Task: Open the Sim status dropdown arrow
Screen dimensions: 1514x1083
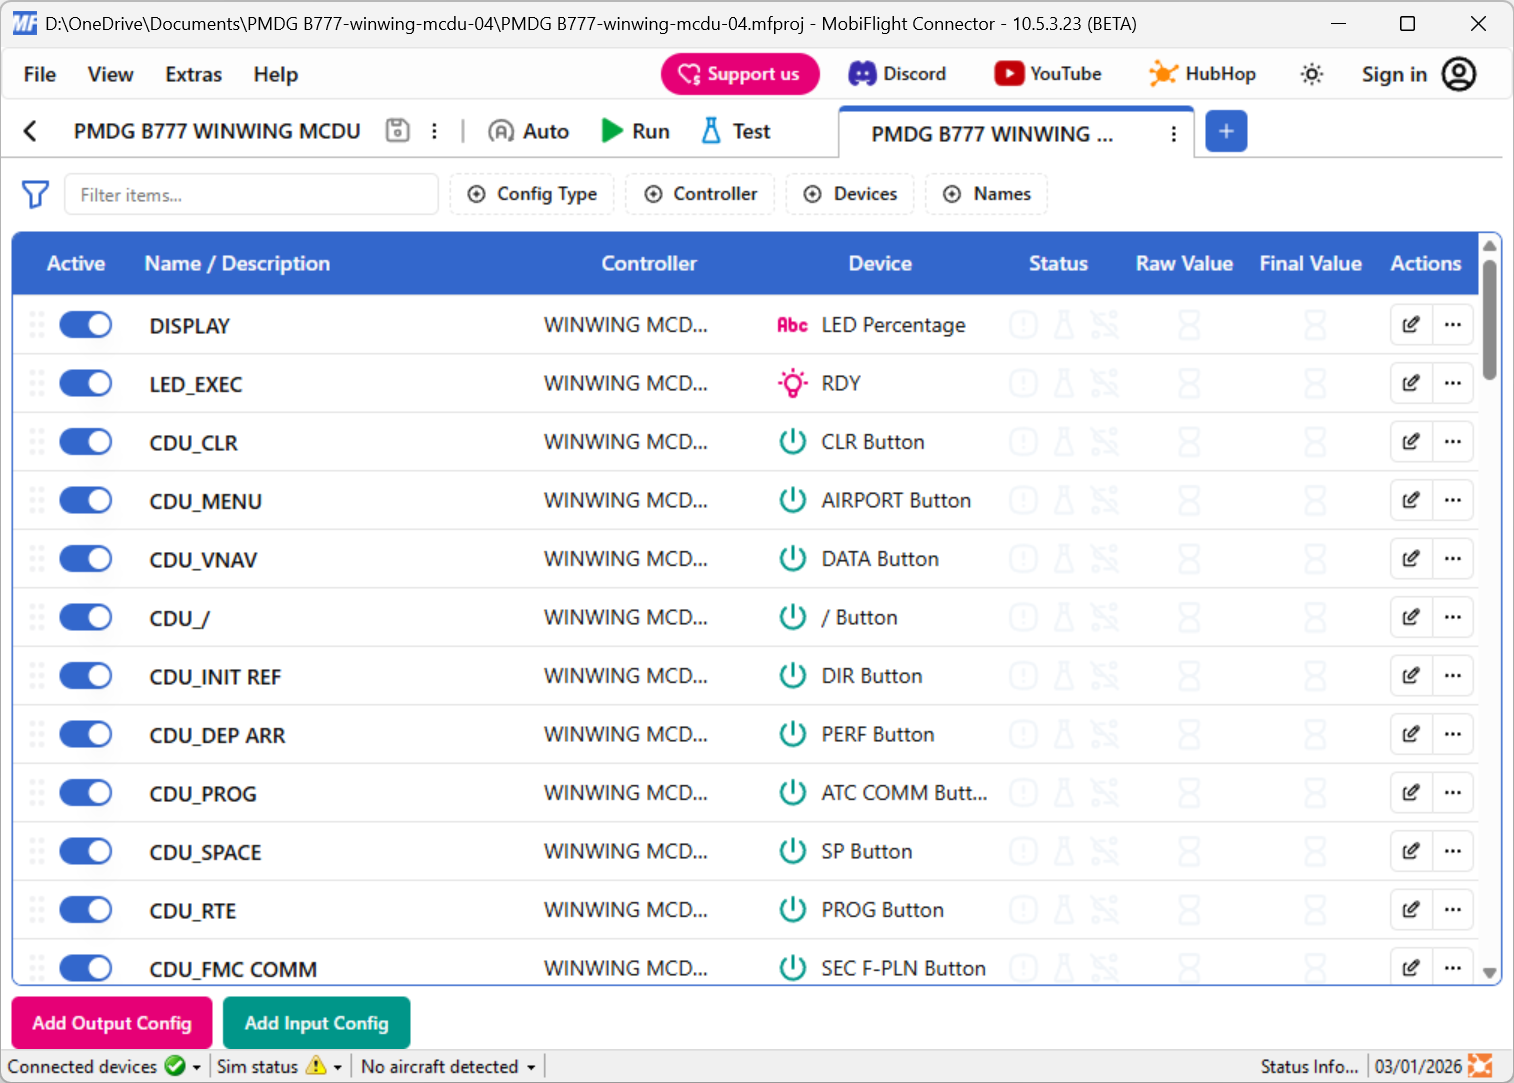Action: coord(338,1067)
